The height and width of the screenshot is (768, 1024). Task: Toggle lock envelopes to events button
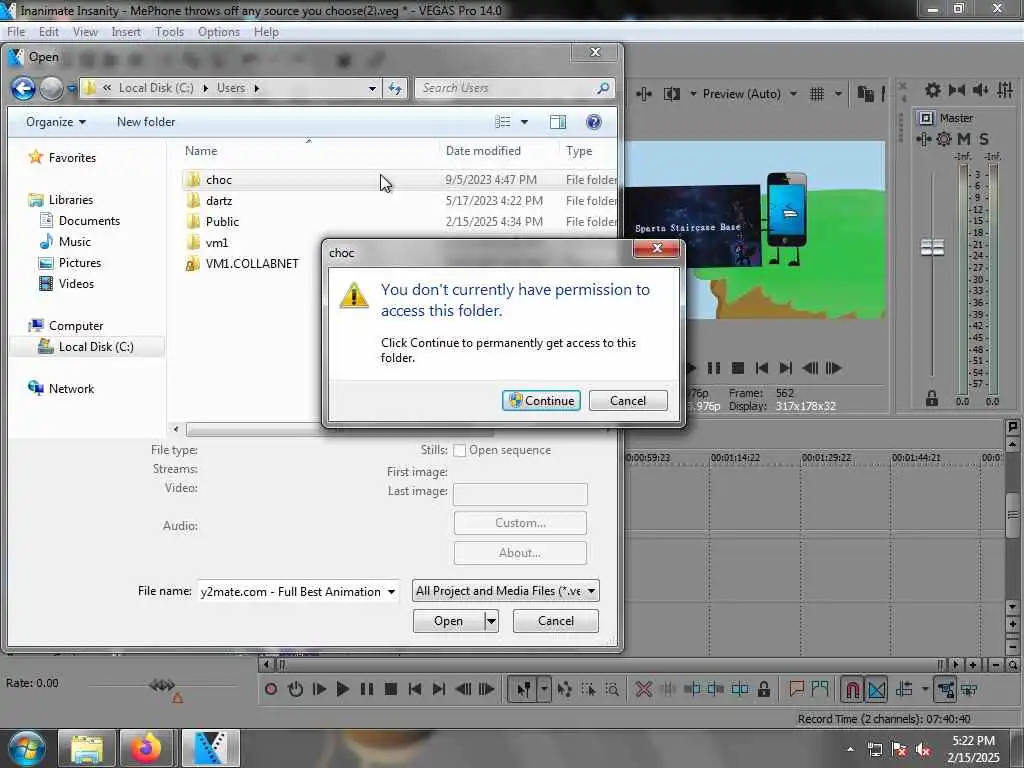[946, 689]
